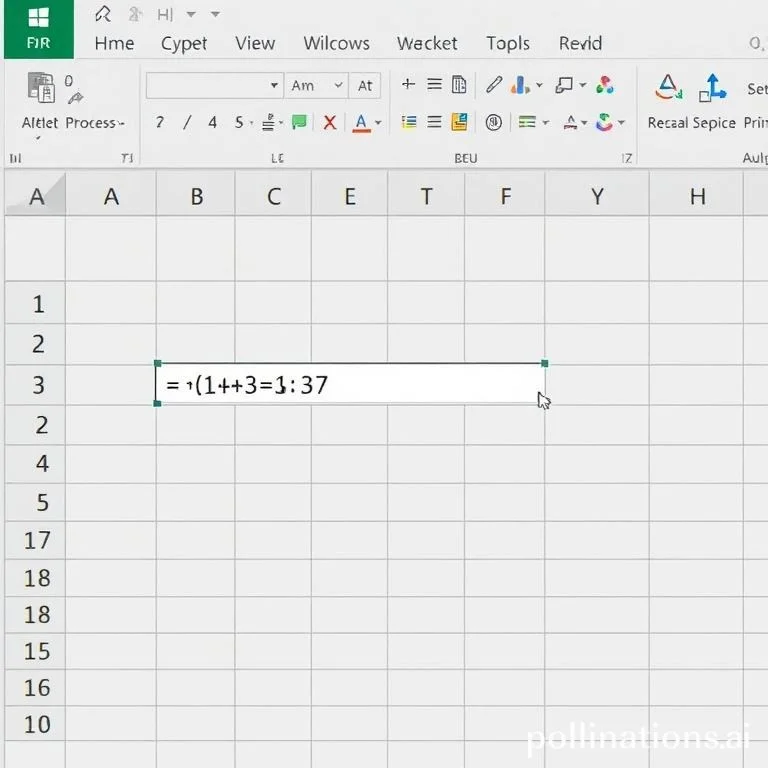This screenshot has width=768, height=768.
Task: Select row header 15
Action: tap(35, 651)
